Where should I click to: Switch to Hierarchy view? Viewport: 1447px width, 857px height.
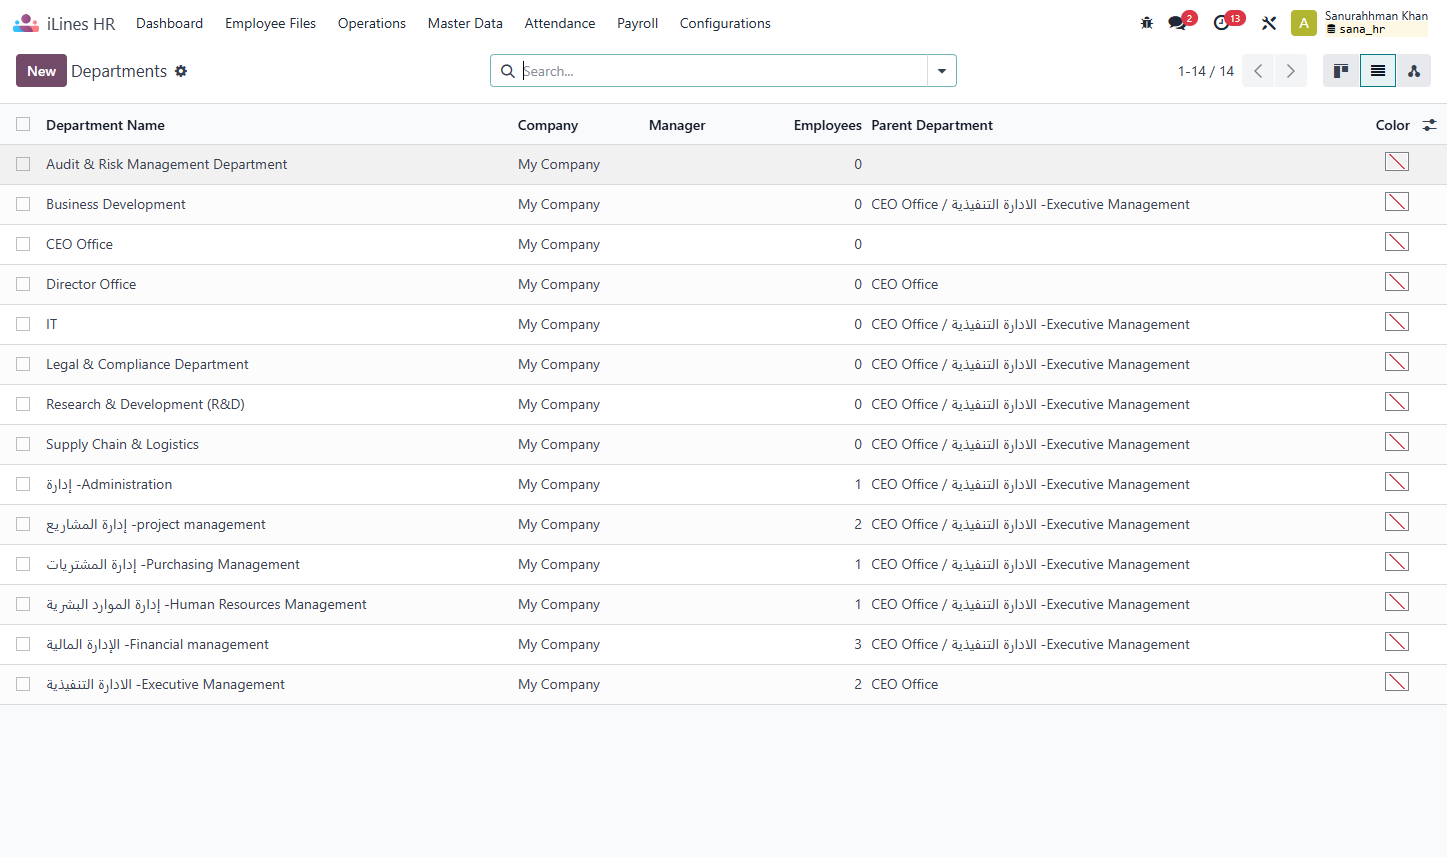click(x=1414, y=71)
